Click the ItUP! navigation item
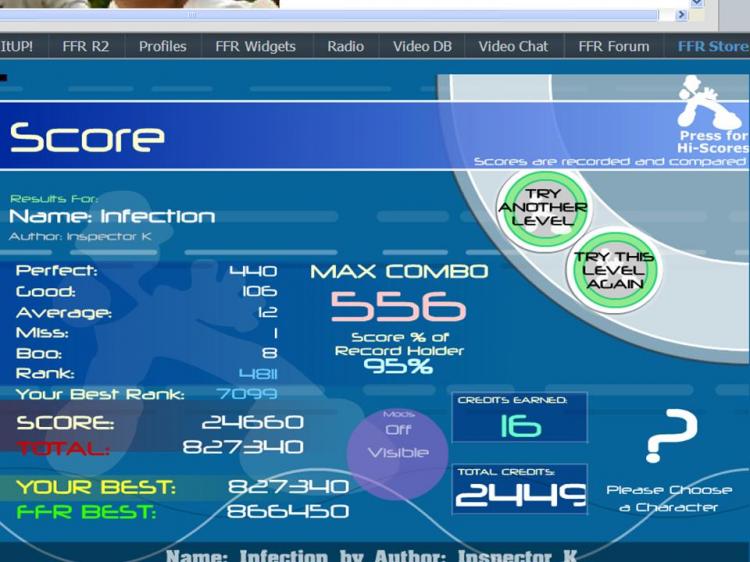This screenshot has width=750, height=562. click(17, 46)
